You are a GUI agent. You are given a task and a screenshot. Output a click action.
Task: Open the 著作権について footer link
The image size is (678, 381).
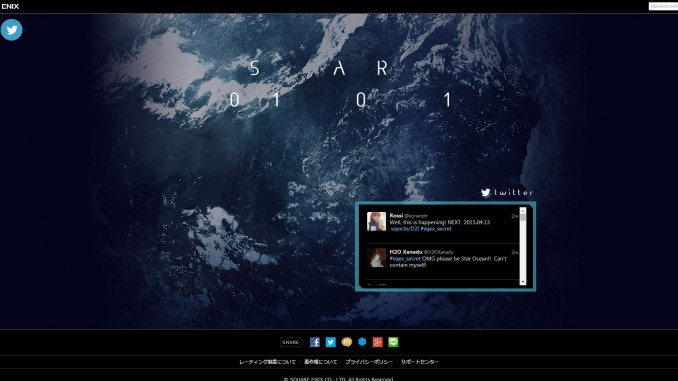point(320,362)
